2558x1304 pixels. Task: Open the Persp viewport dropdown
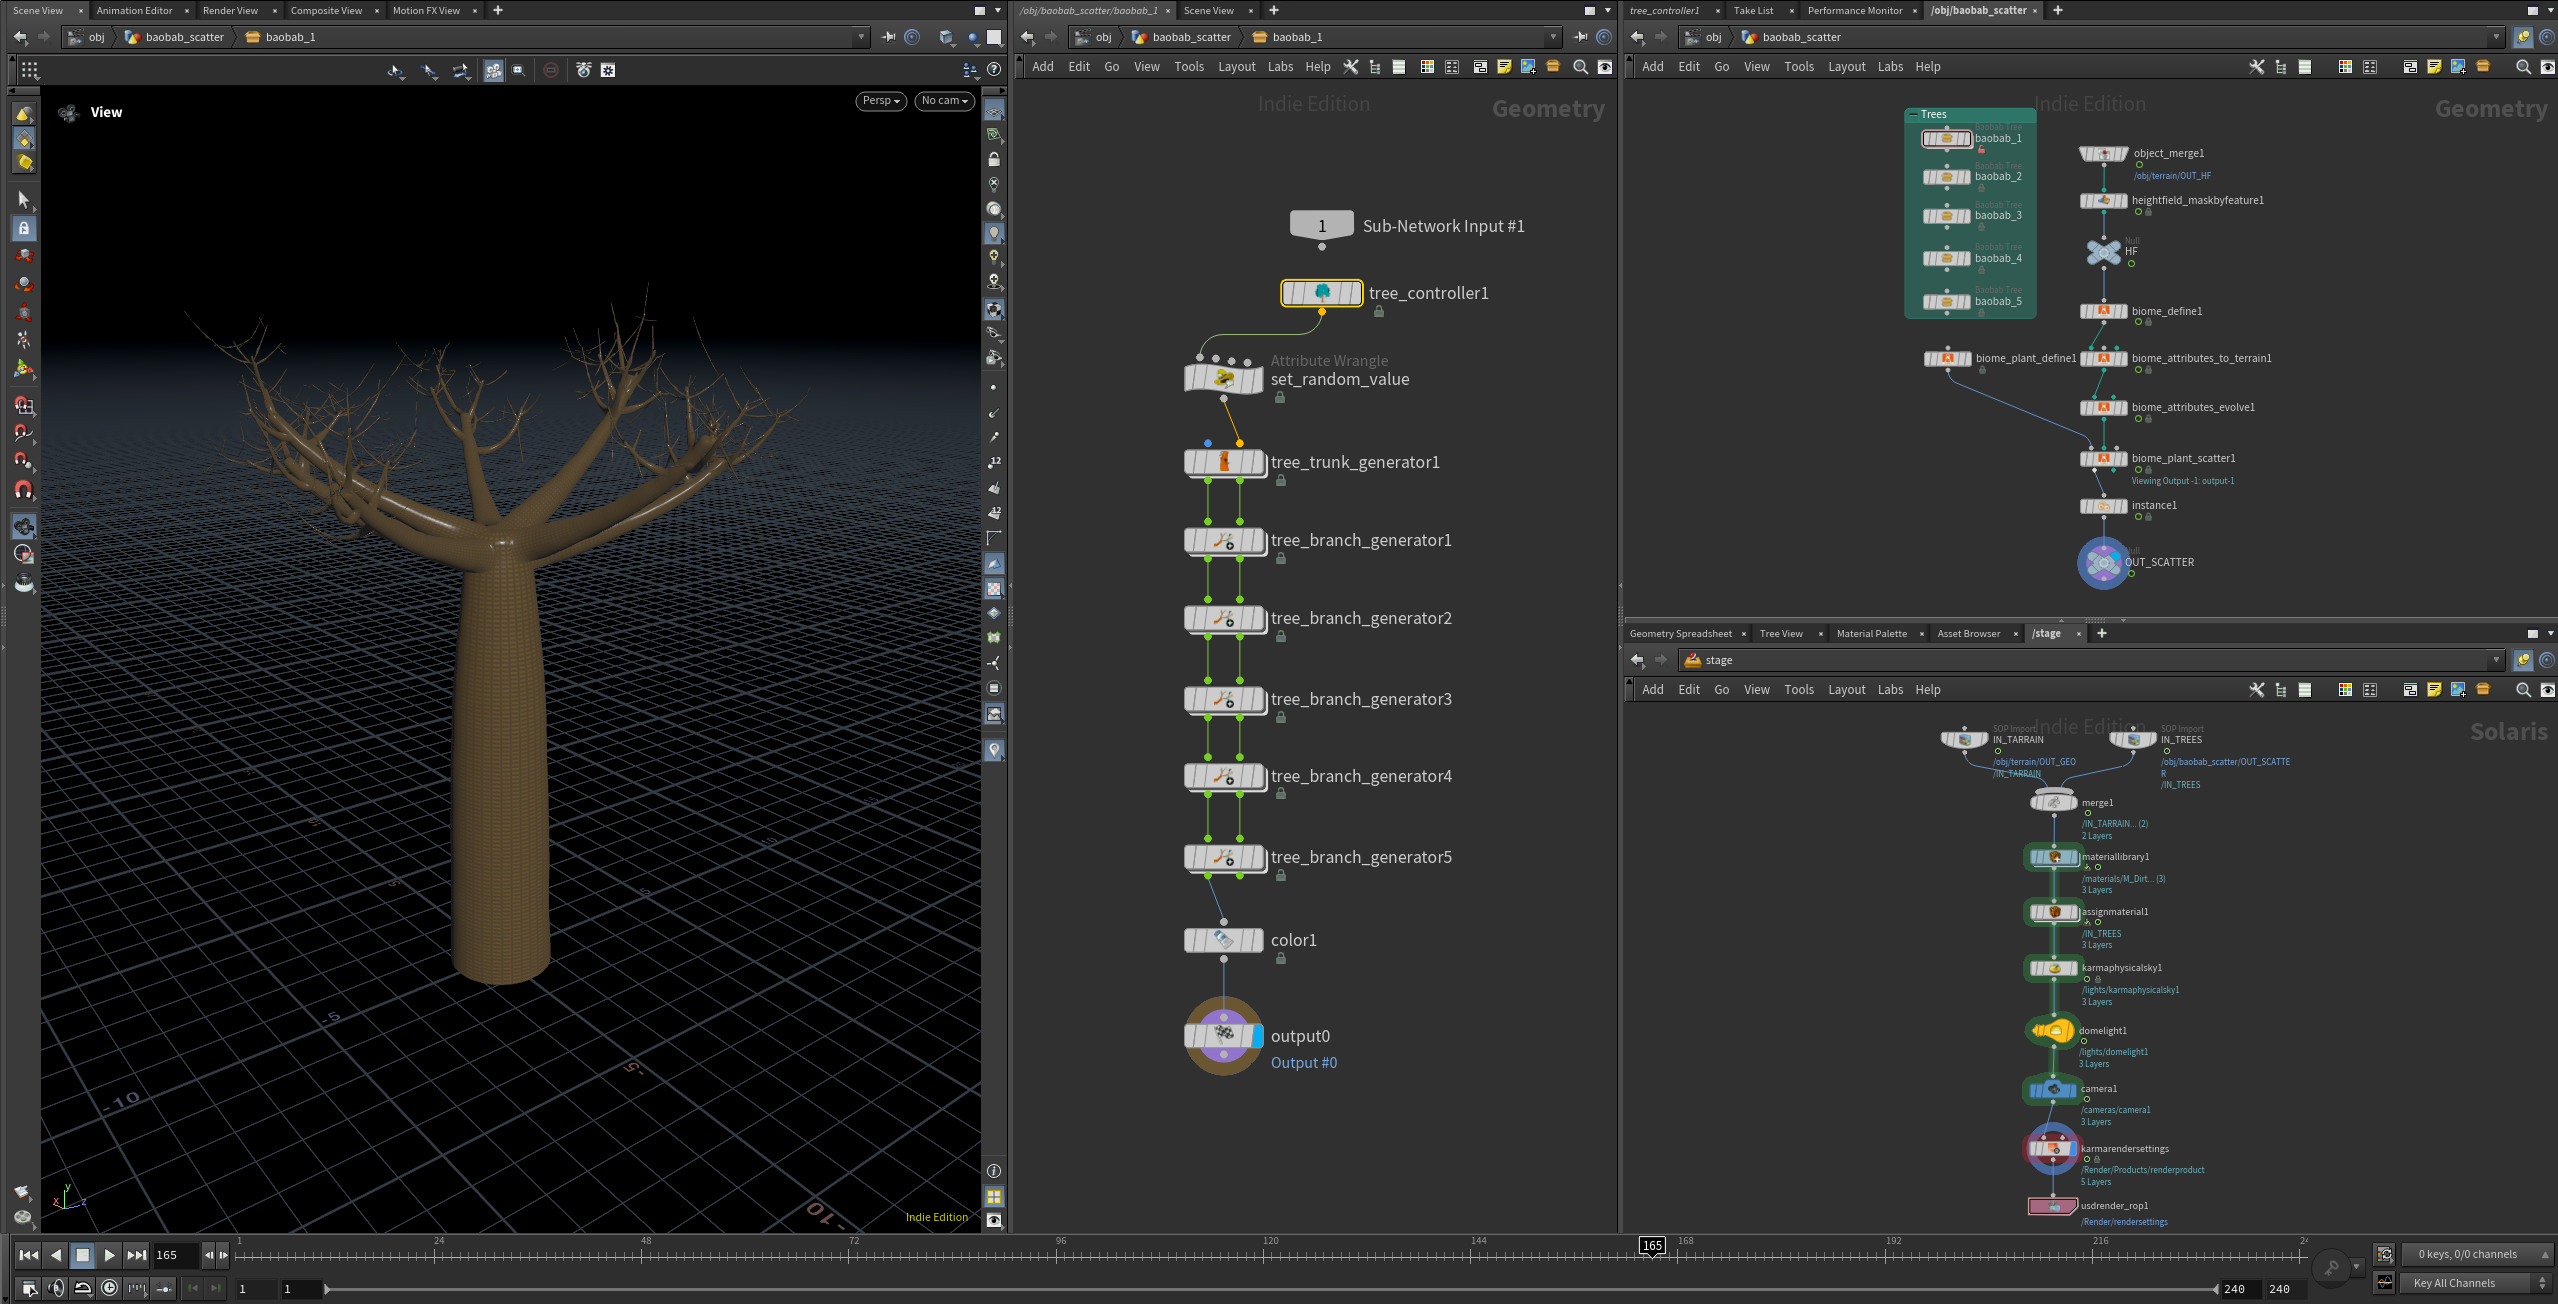pos(880,101)
